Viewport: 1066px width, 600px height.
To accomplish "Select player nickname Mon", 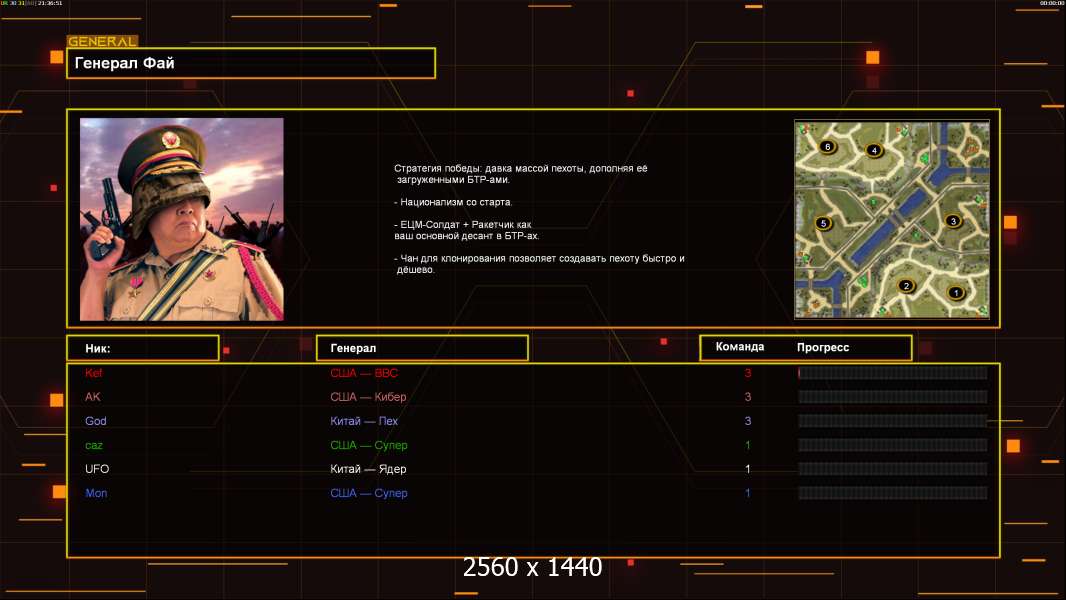I will click(96, 493).
